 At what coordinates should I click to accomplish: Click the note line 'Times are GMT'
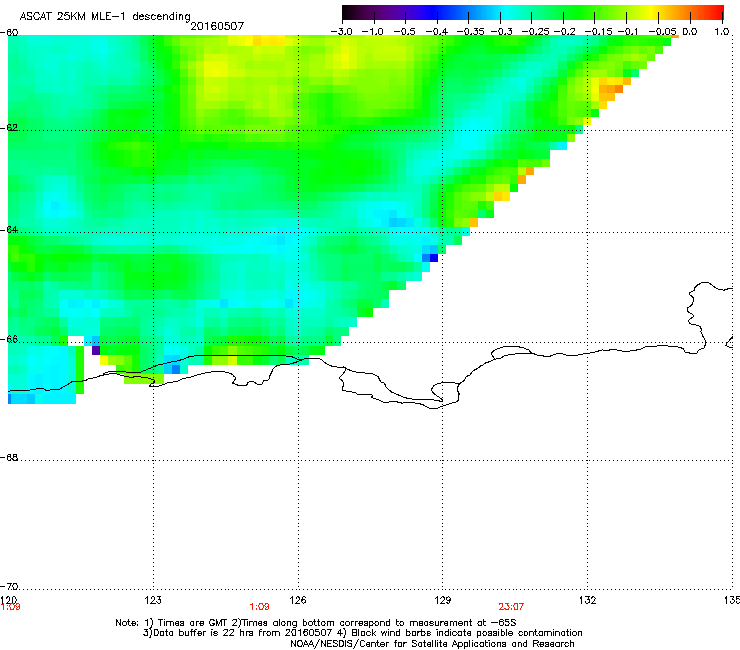(x=316, y=623)
